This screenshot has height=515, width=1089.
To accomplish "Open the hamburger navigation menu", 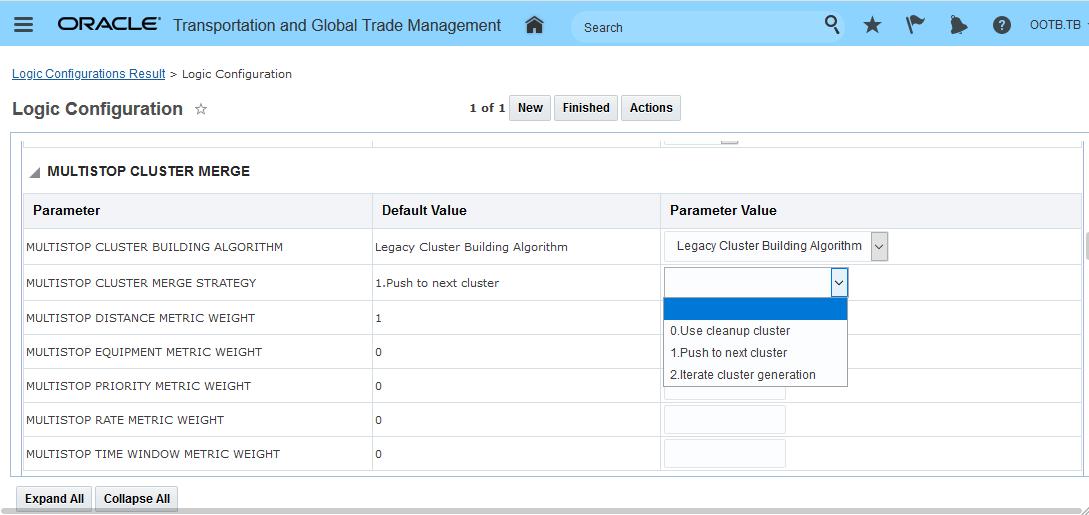I will 23,25.
